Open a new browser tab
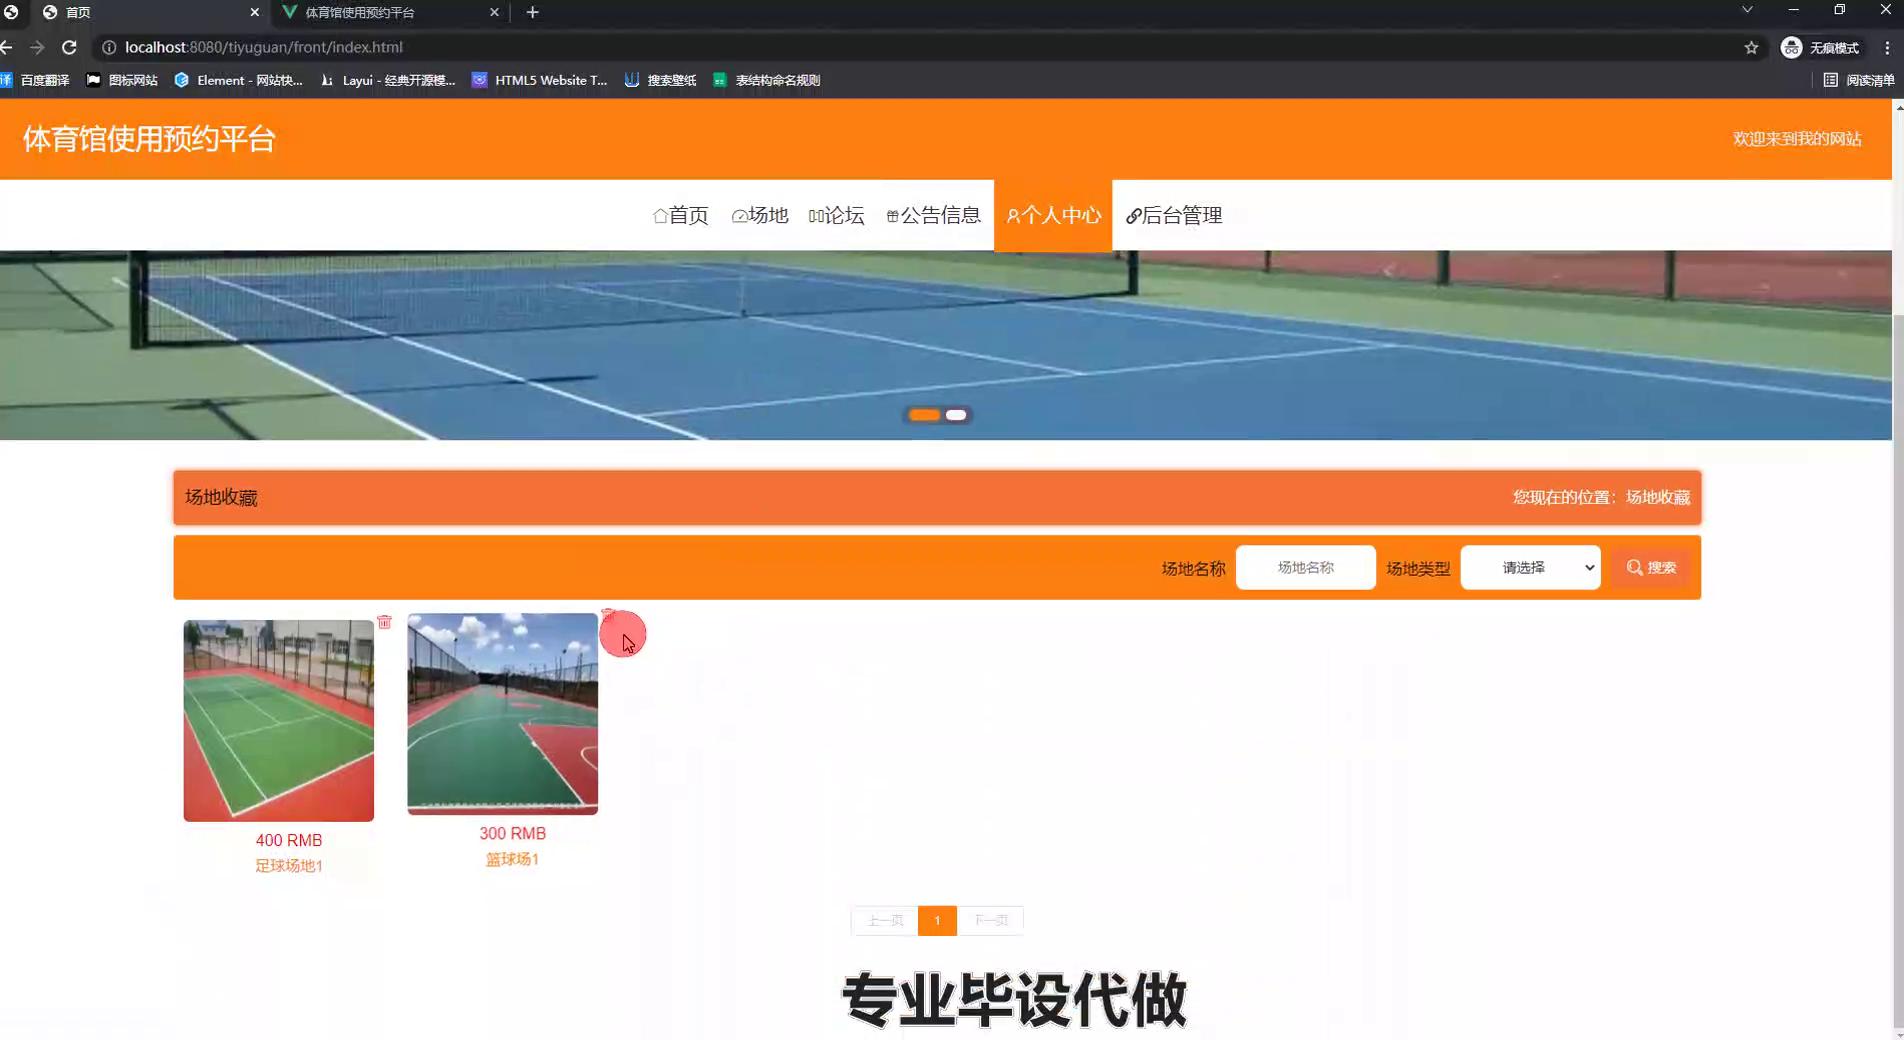1904x1040 pixels. [x=532, y=12]
